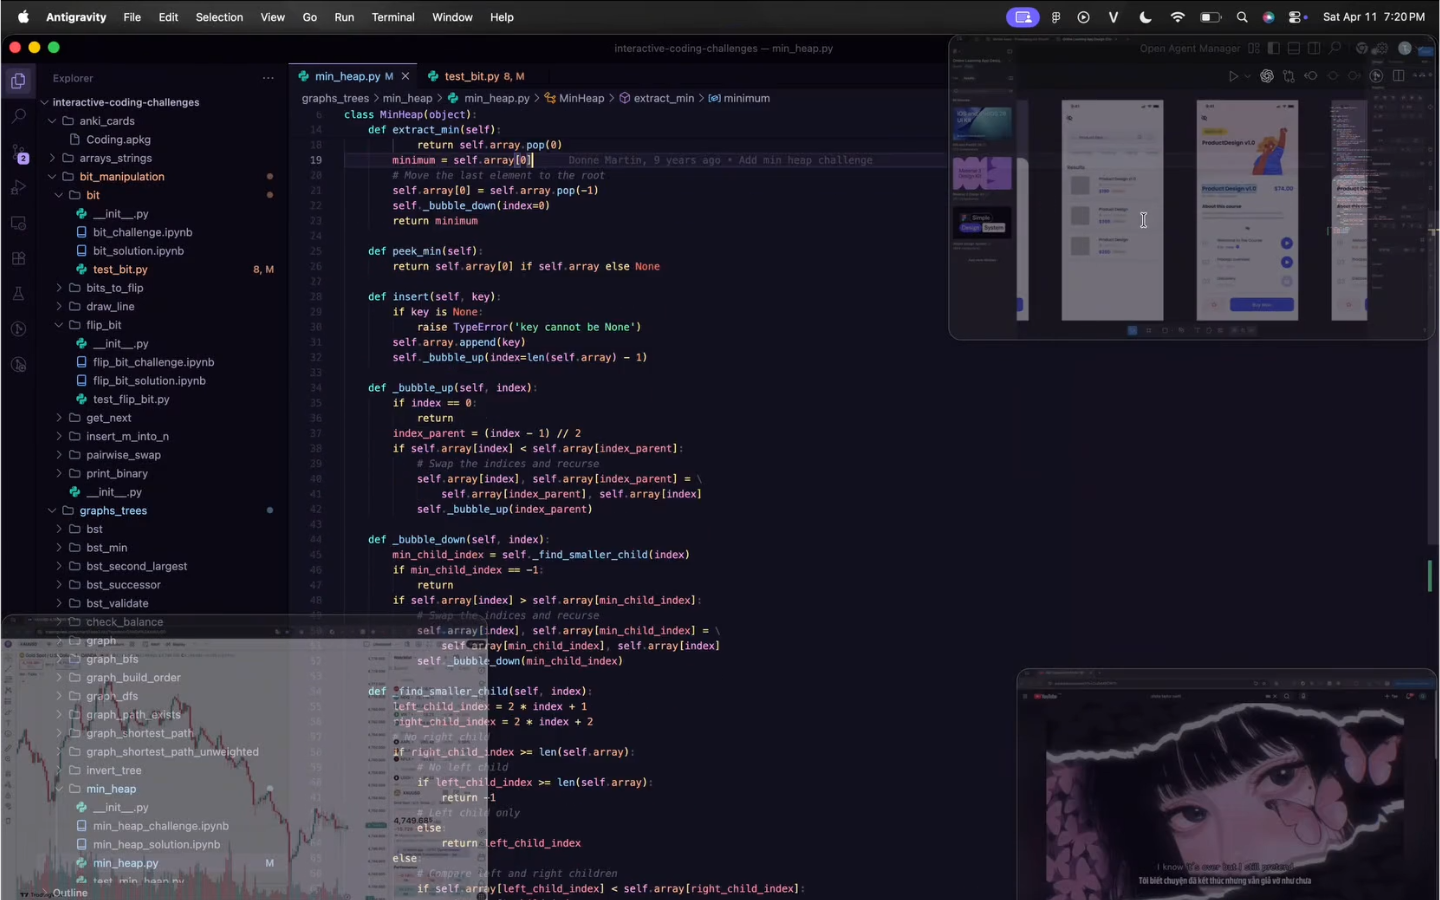Click the split editor right icon
1440x900 pixels.
[1398, 75]
